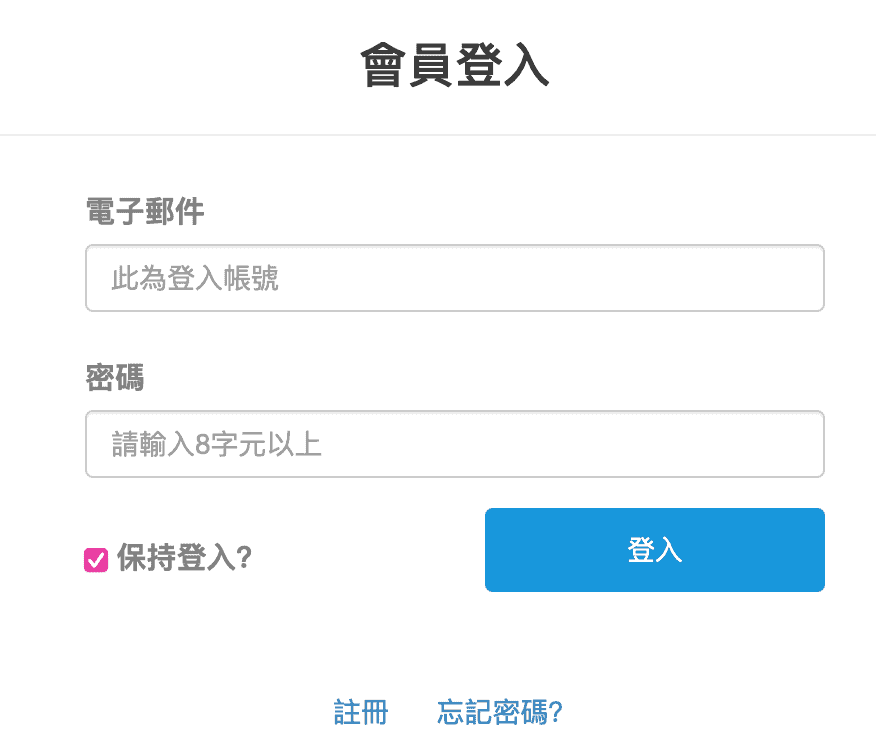
Task: Select the box requiring 8 characters or more
Action: point(454,444)
